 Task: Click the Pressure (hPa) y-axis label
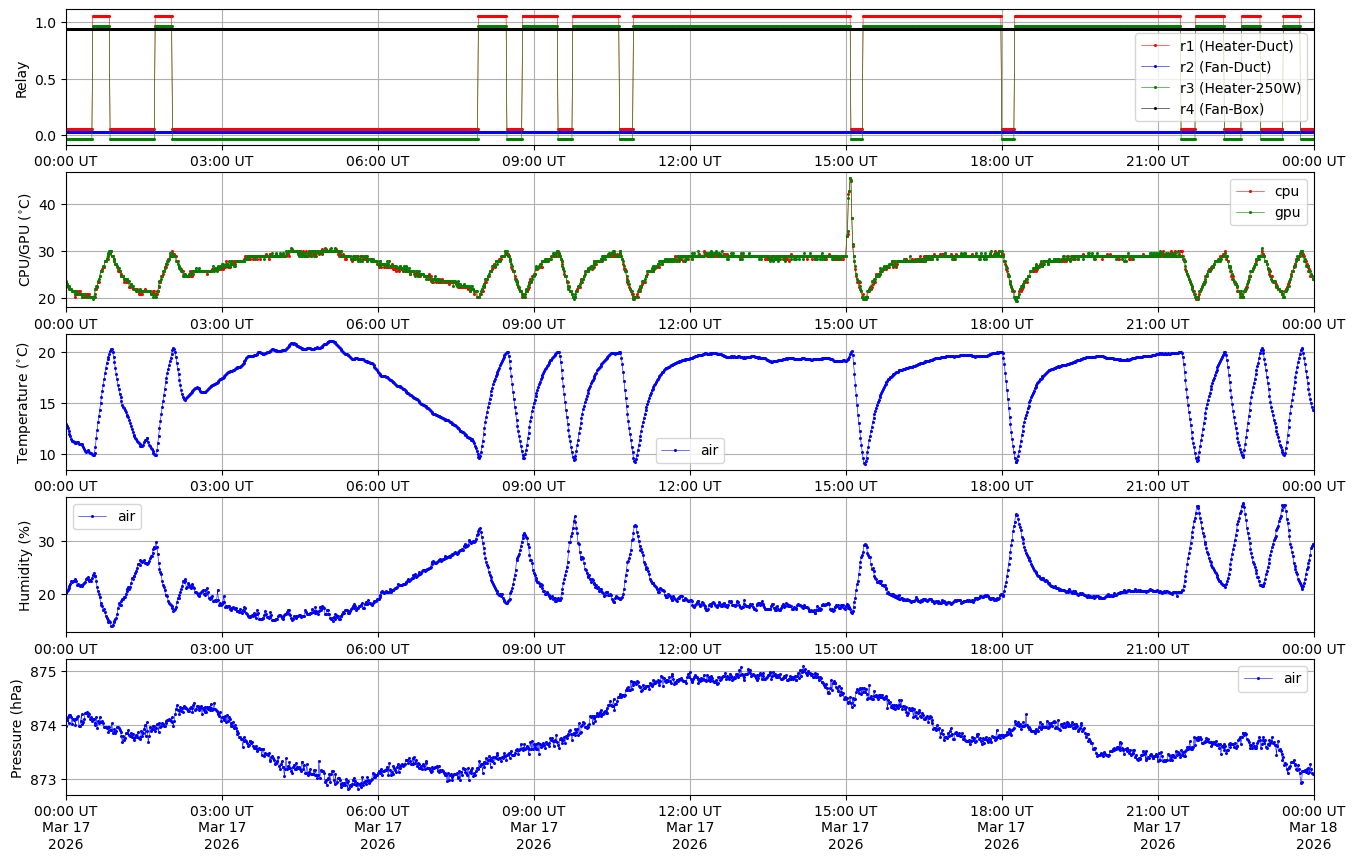17,727
